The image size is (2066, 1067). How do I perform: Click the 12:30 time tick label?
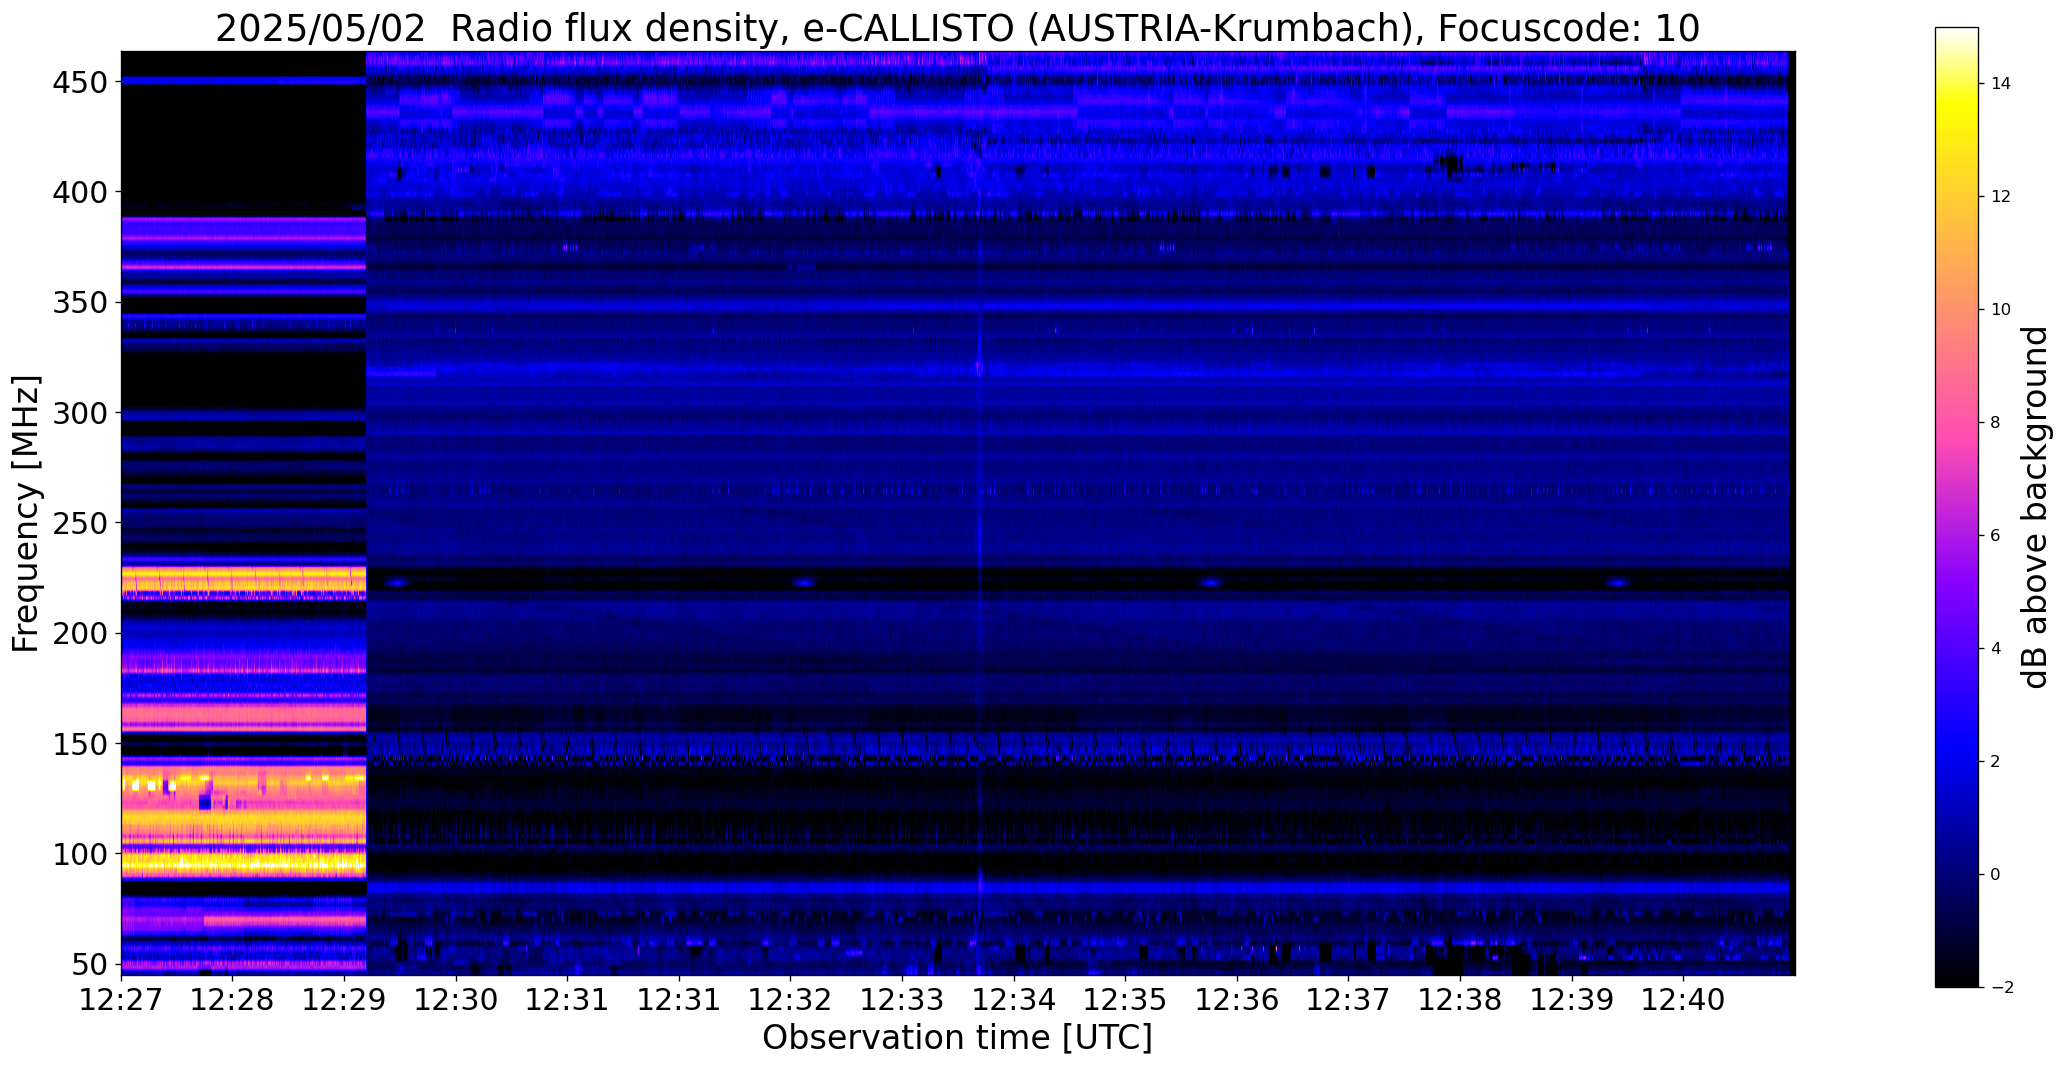[x=456, y=999]
